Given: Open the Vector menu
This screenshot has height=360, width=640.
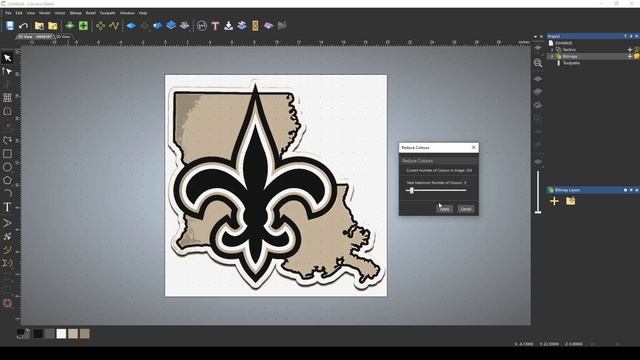Looking at the screenshot, I should click(x=60, y=13).
